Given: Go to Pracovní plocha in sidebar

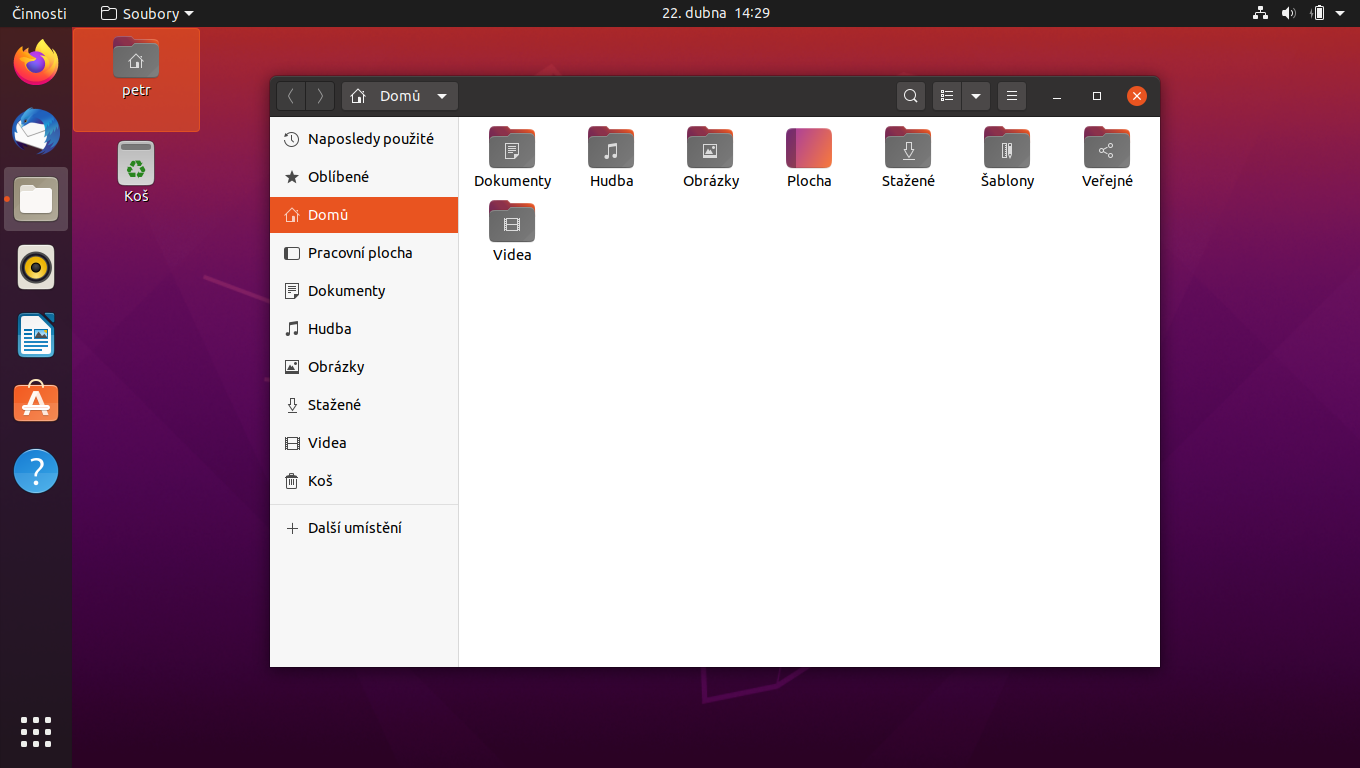Looking at the screenshot, I should click(364, 253).
